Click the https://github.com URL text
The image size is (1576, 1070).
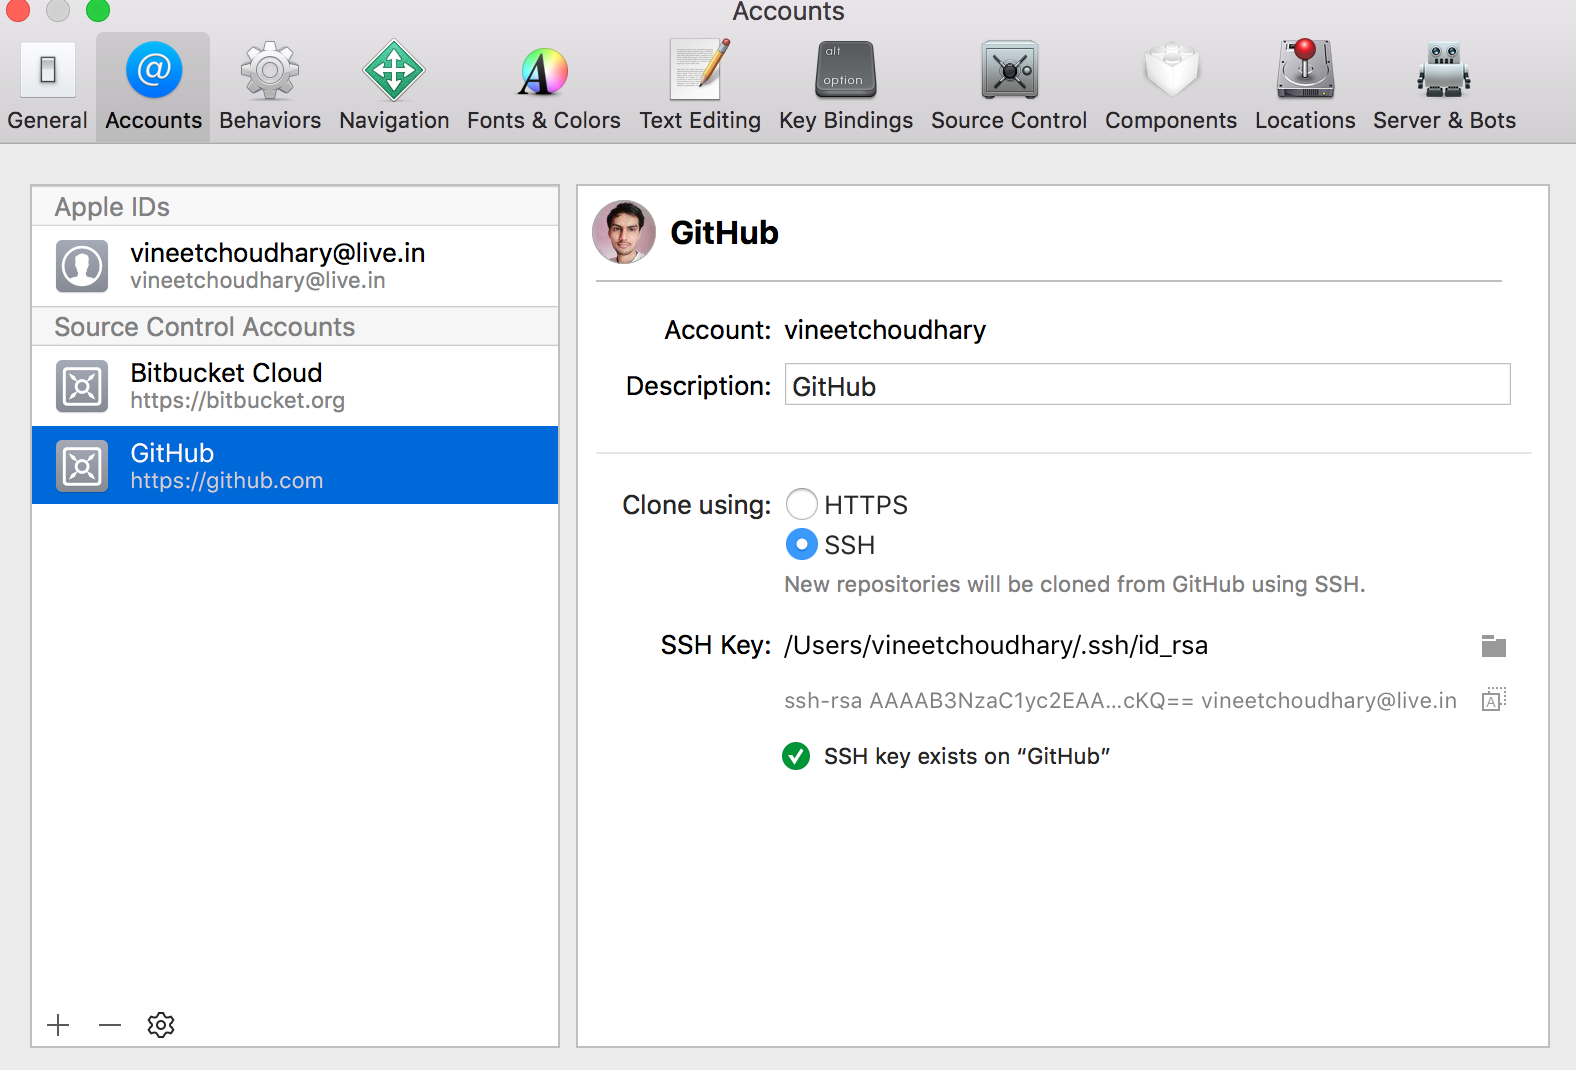(x=227, y=481)
